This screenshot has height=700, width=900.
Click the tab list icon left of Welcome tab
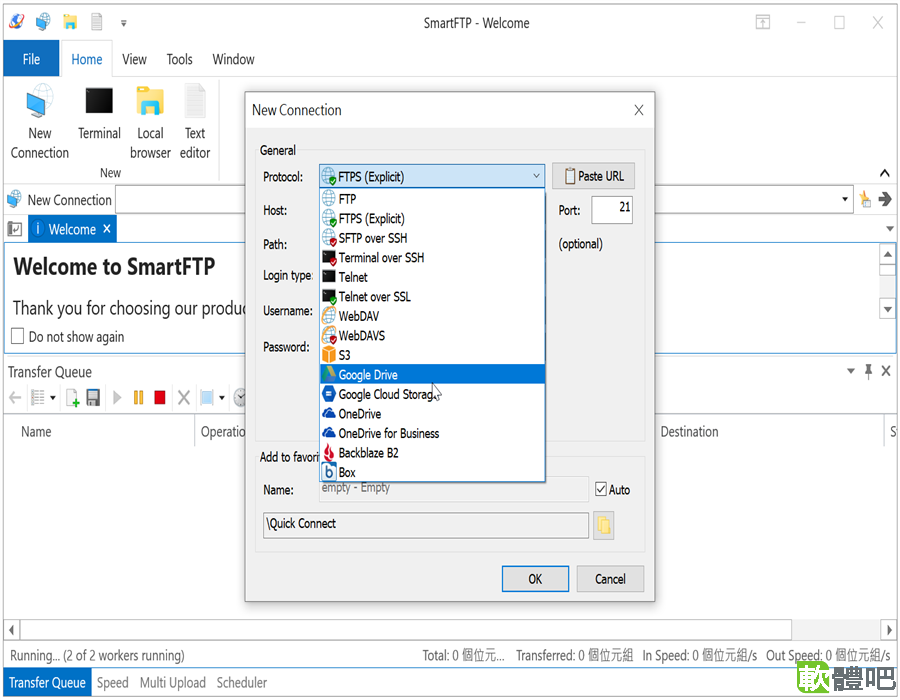pos(14,229)
